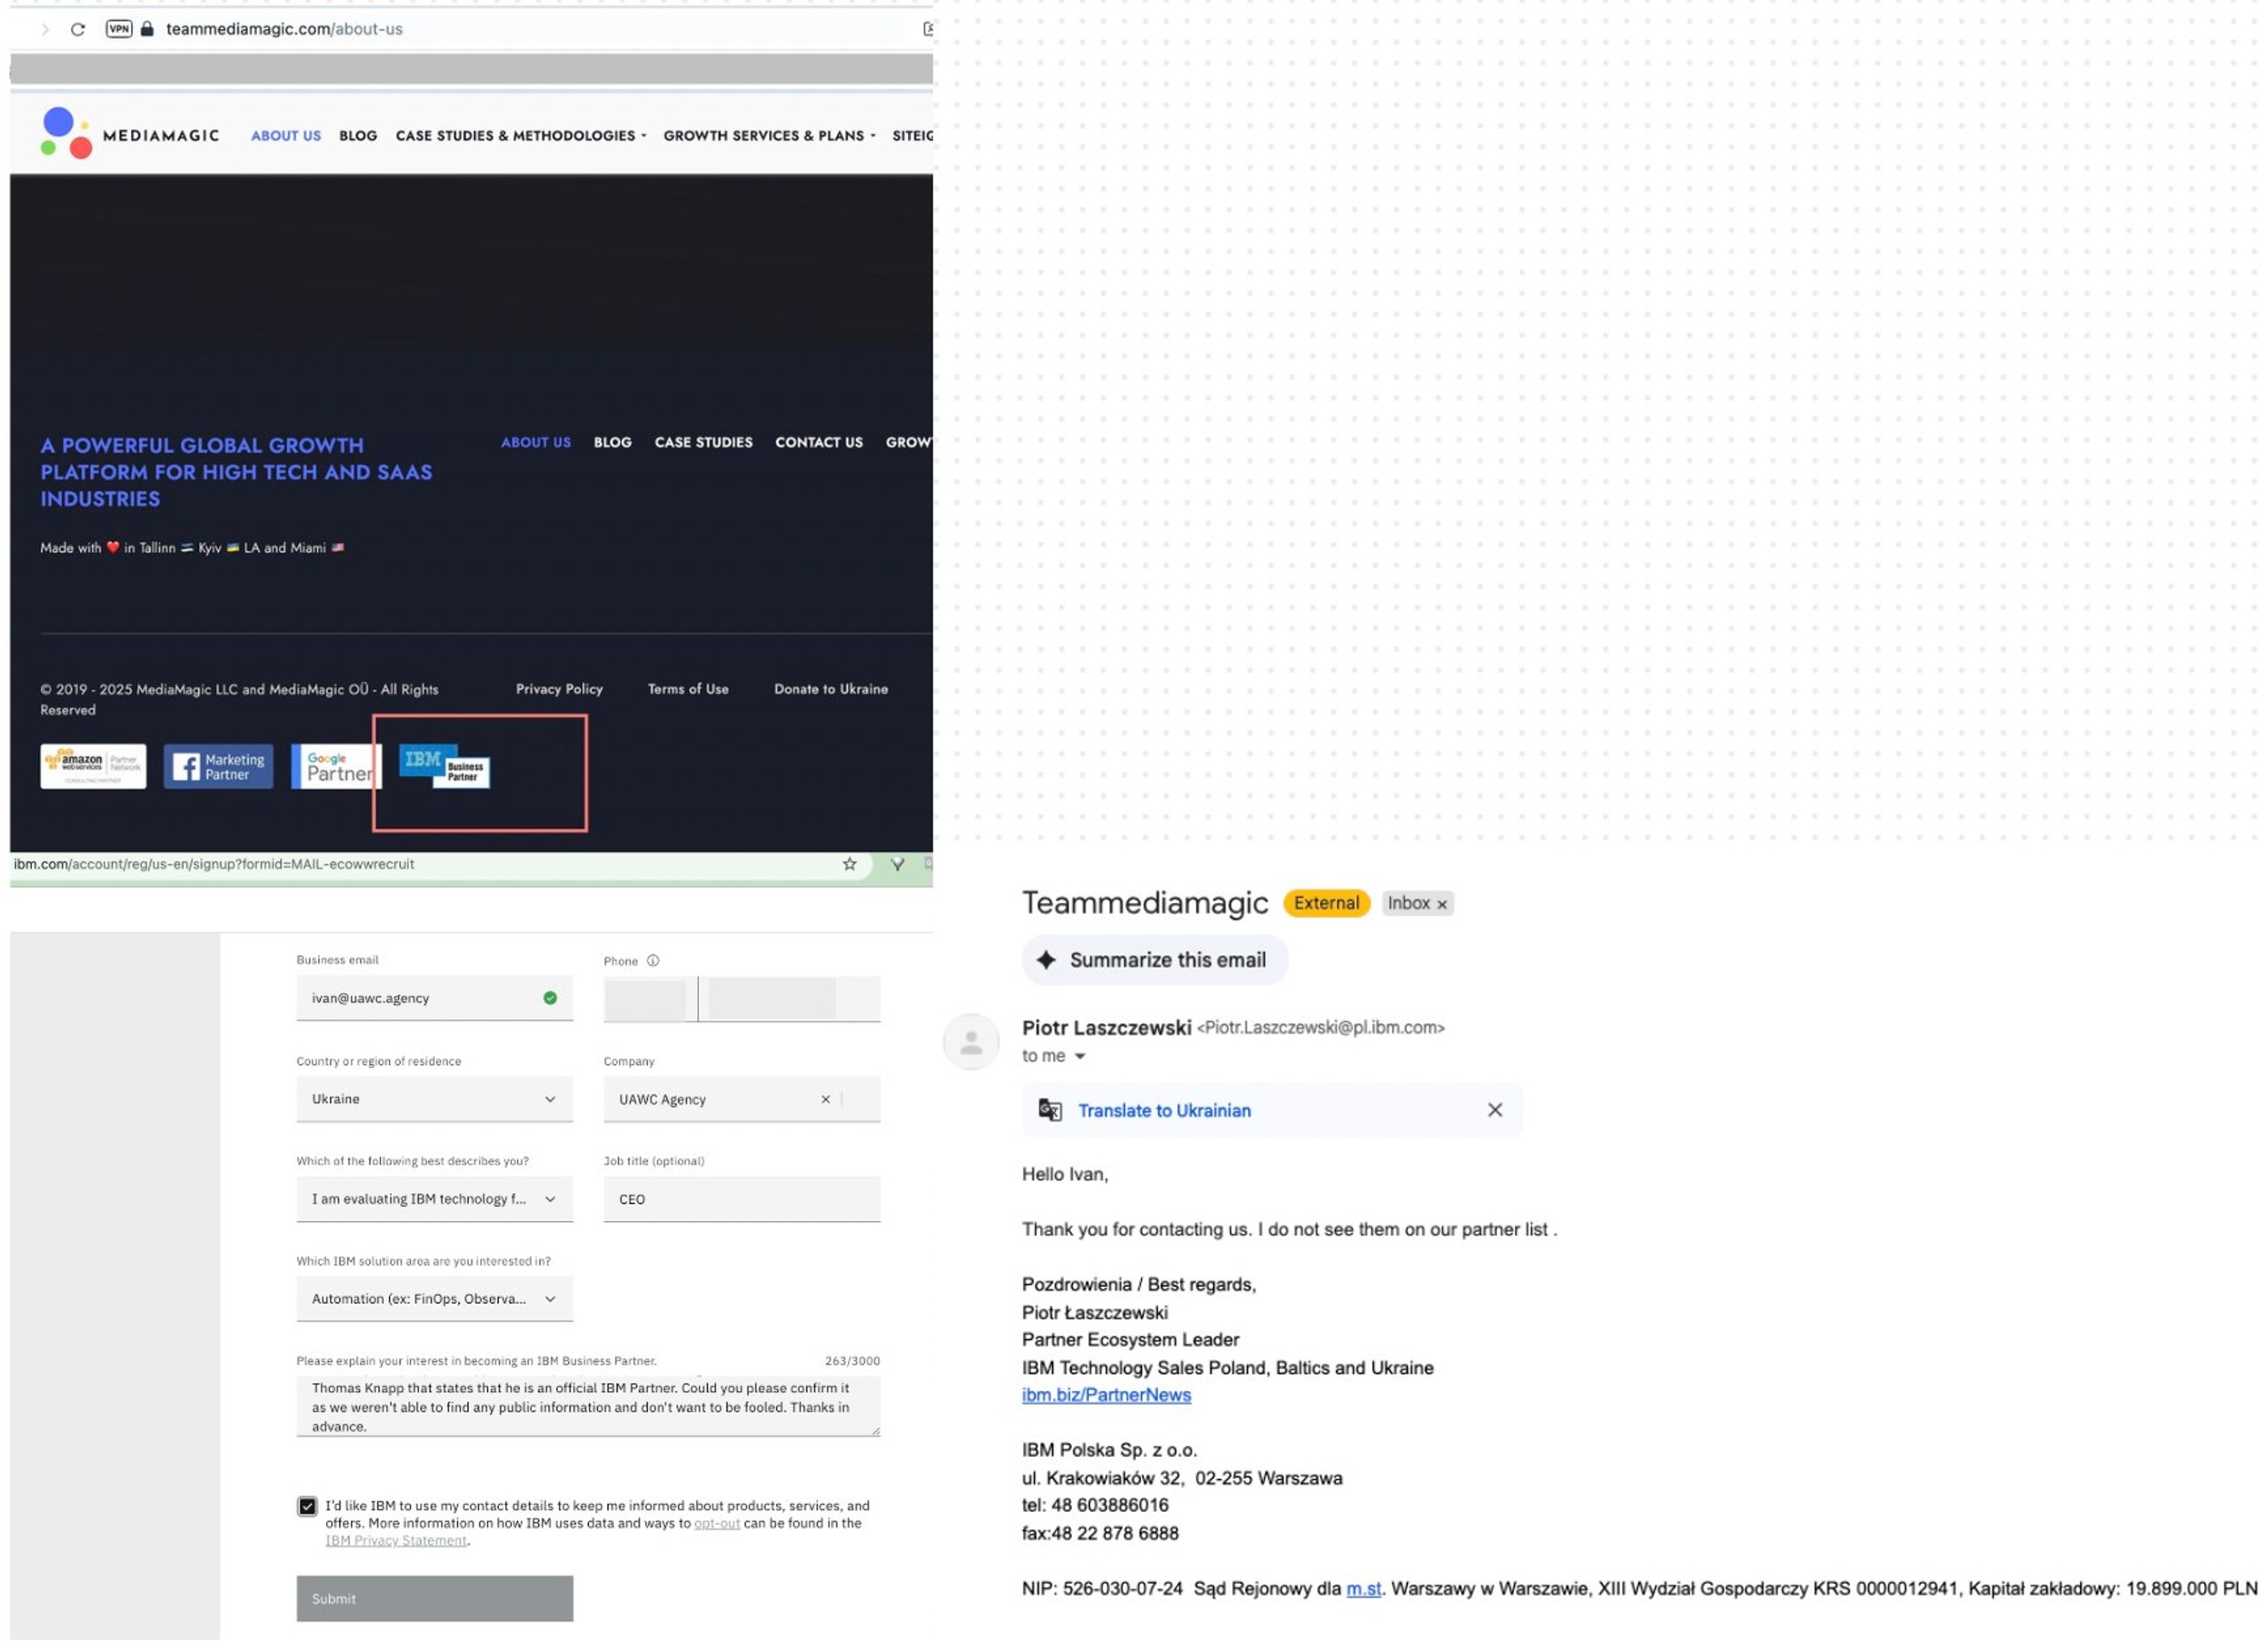Click the padlock site security icon
The width and height of the screenshot is (2268, 1643).
pyautogui.click(x=147, y=29)
